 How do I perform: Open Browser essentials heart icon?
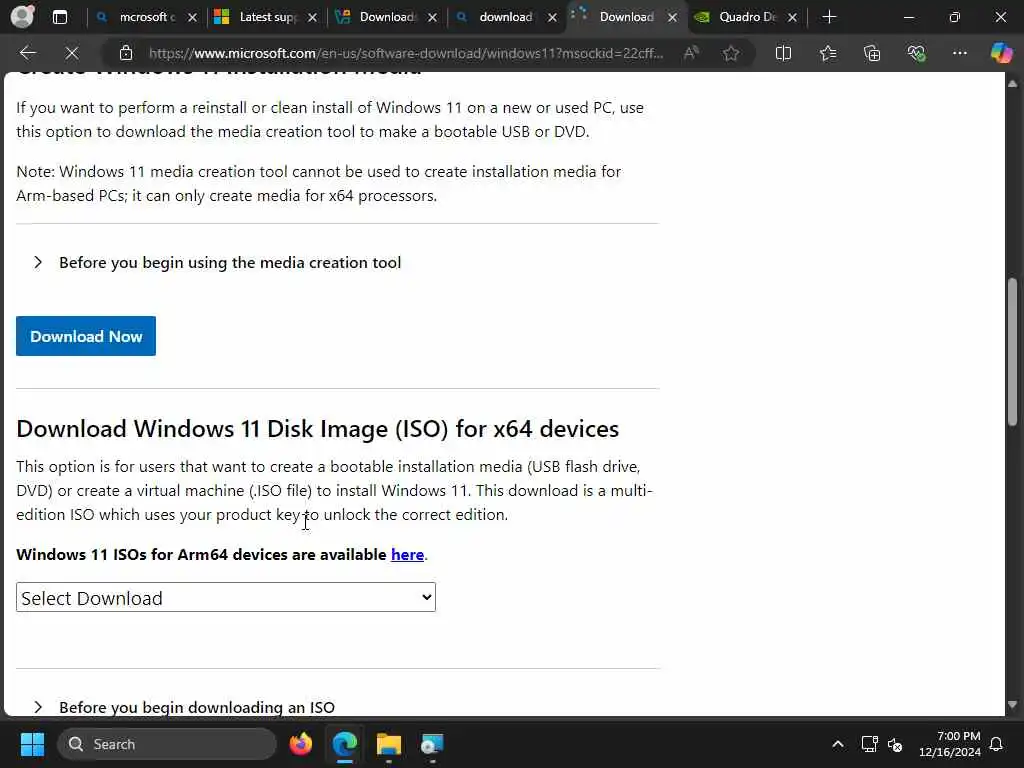point(916,53)
